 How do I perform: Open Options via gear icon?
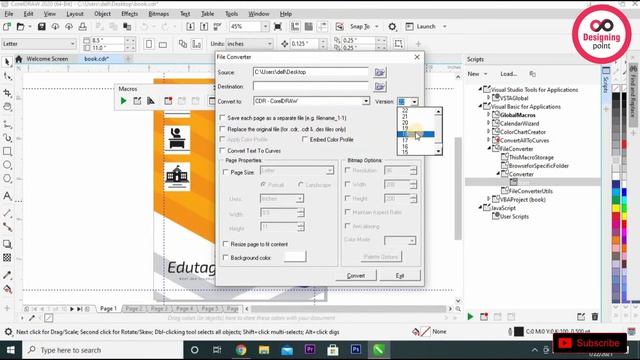(392, 27)
